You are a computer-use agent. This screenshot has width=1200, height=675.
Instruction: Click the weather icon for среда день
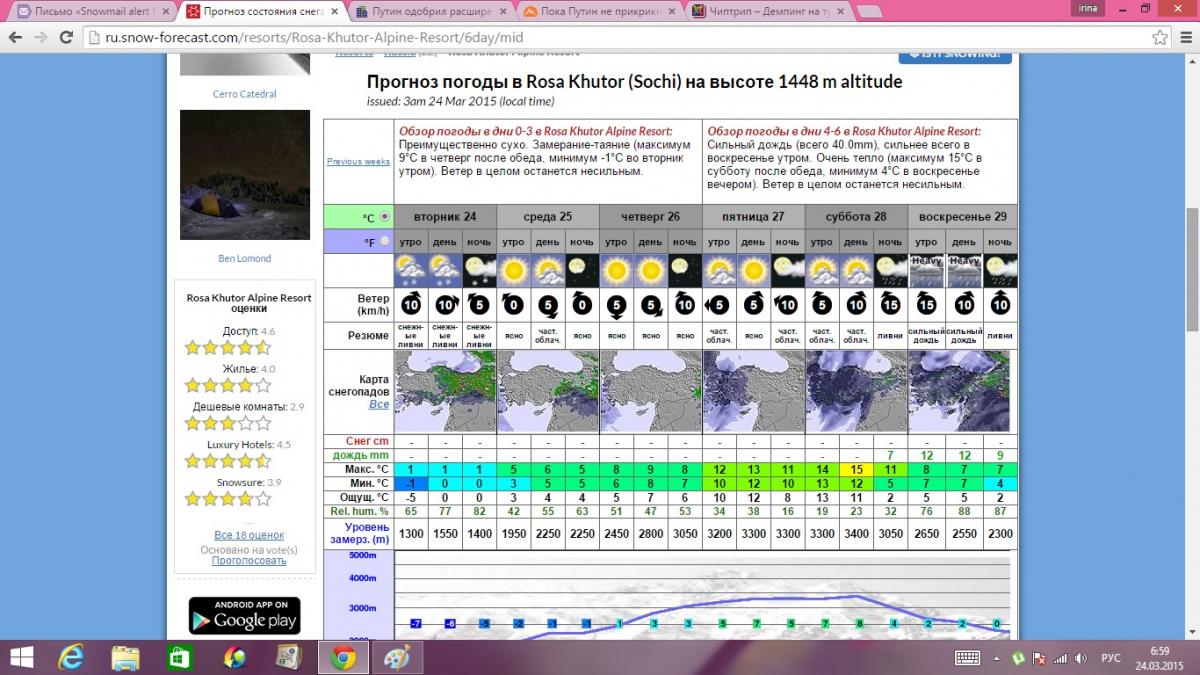pos(548,270)
